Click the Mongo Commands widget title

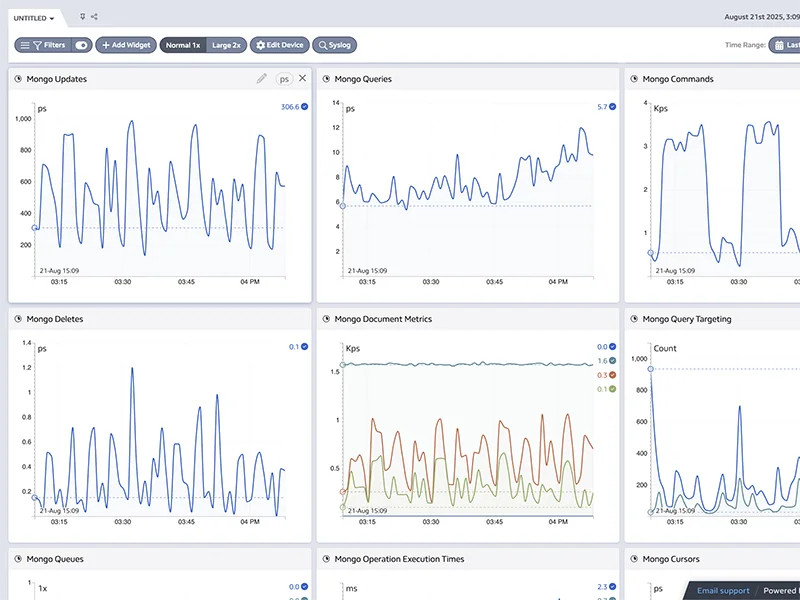[x=678, y=79]
